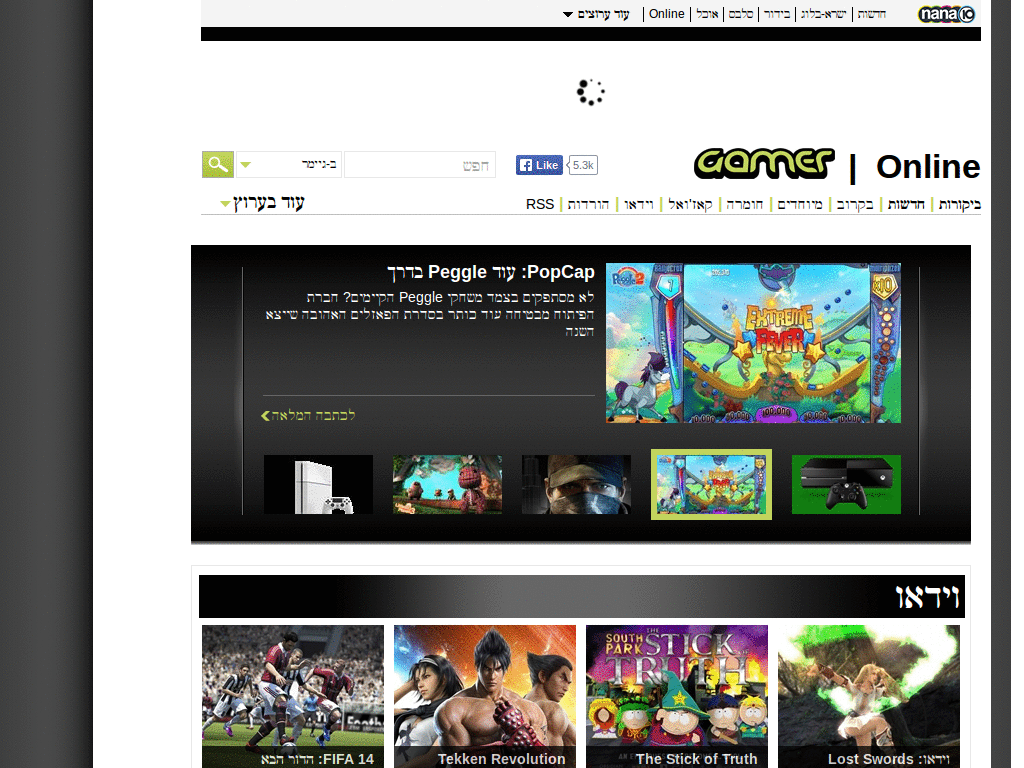Click the Online heading text
Image resolution: width=1024 pixels, height=768 pixels.
pyautogui.click(x=928, y=167)
